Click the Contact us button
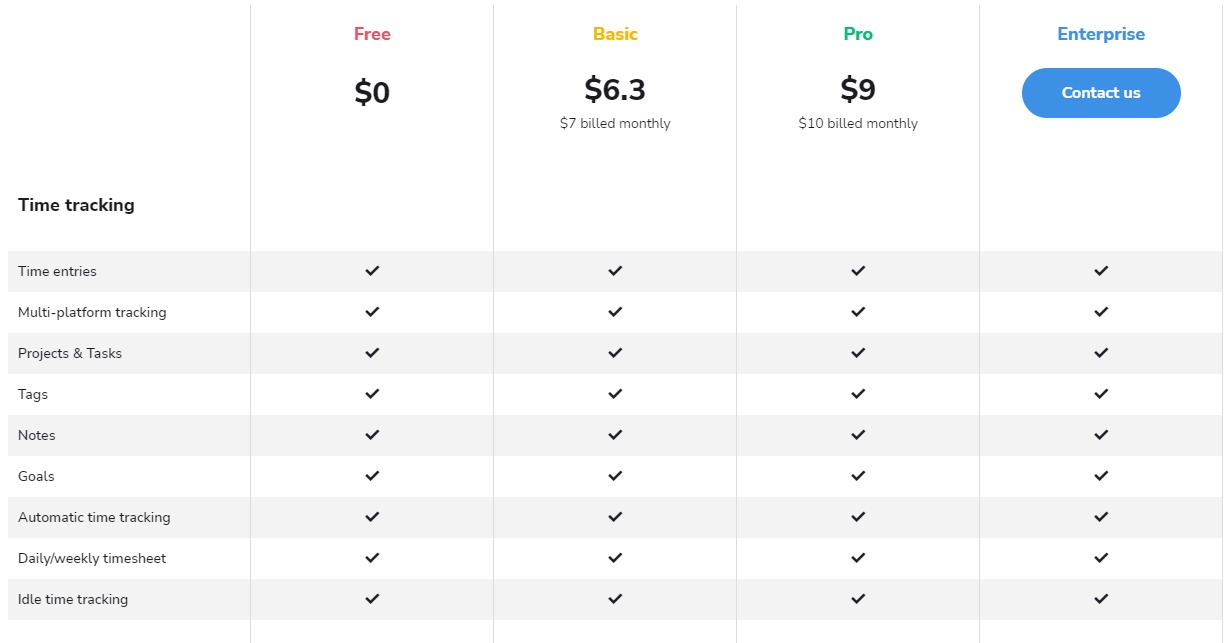 pyautogui.click(x=1101, y=93)
